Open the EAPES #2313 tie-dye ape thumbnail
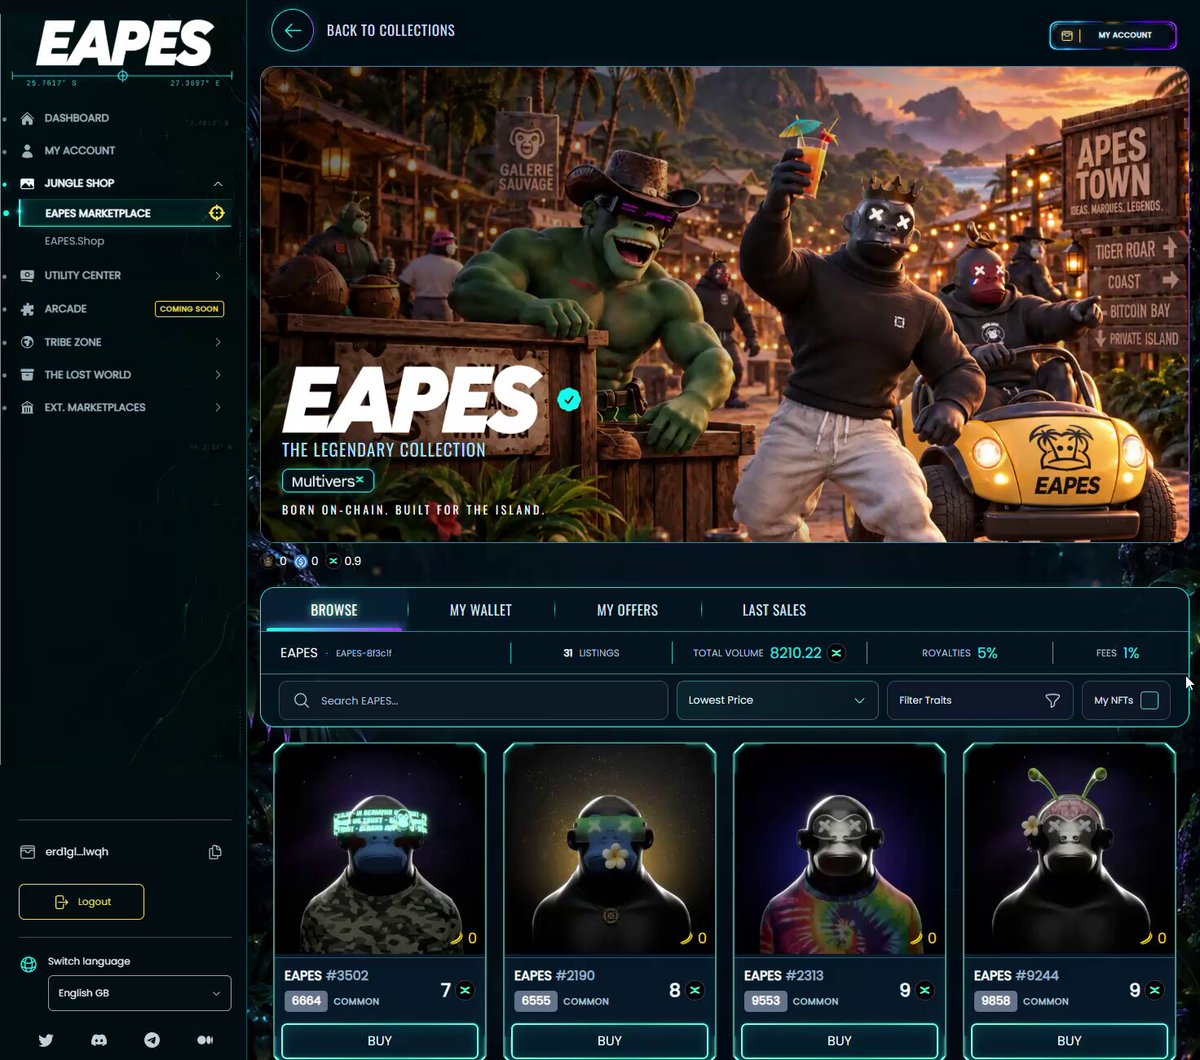Screen dimensions: 1200x1060 click(x=840, y=850)
